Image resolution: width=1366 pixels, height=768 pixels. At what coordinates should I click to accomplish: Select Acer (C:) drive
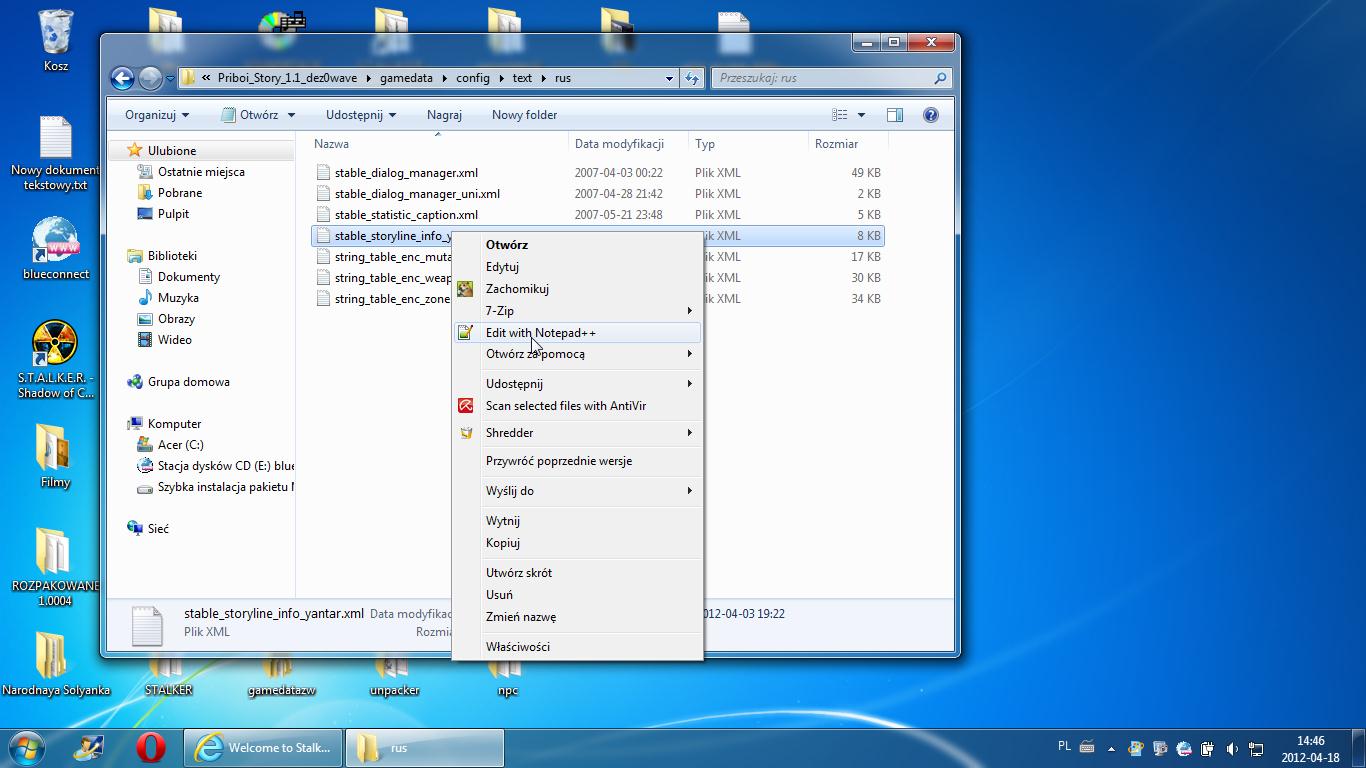pyautogui.click(x=180, y=445)
